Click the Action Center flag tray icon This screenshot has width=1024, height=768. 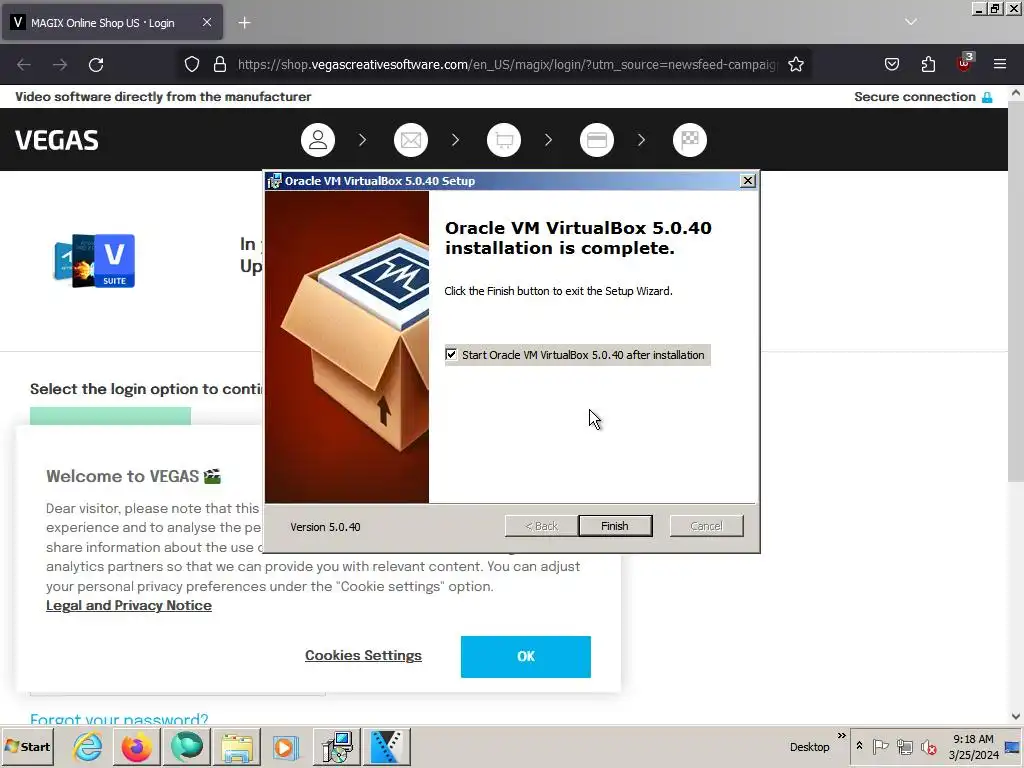[x=880, y=746]
